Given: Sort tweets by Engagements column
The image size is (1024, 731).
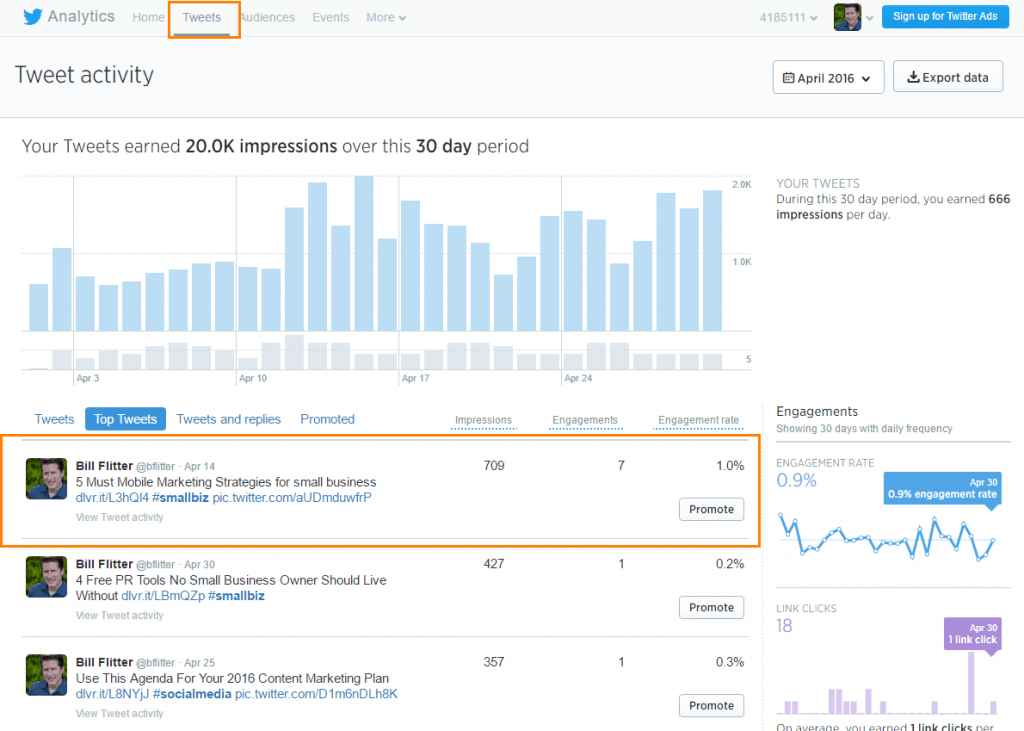Looking at the screenshot, I should [585, 421].
